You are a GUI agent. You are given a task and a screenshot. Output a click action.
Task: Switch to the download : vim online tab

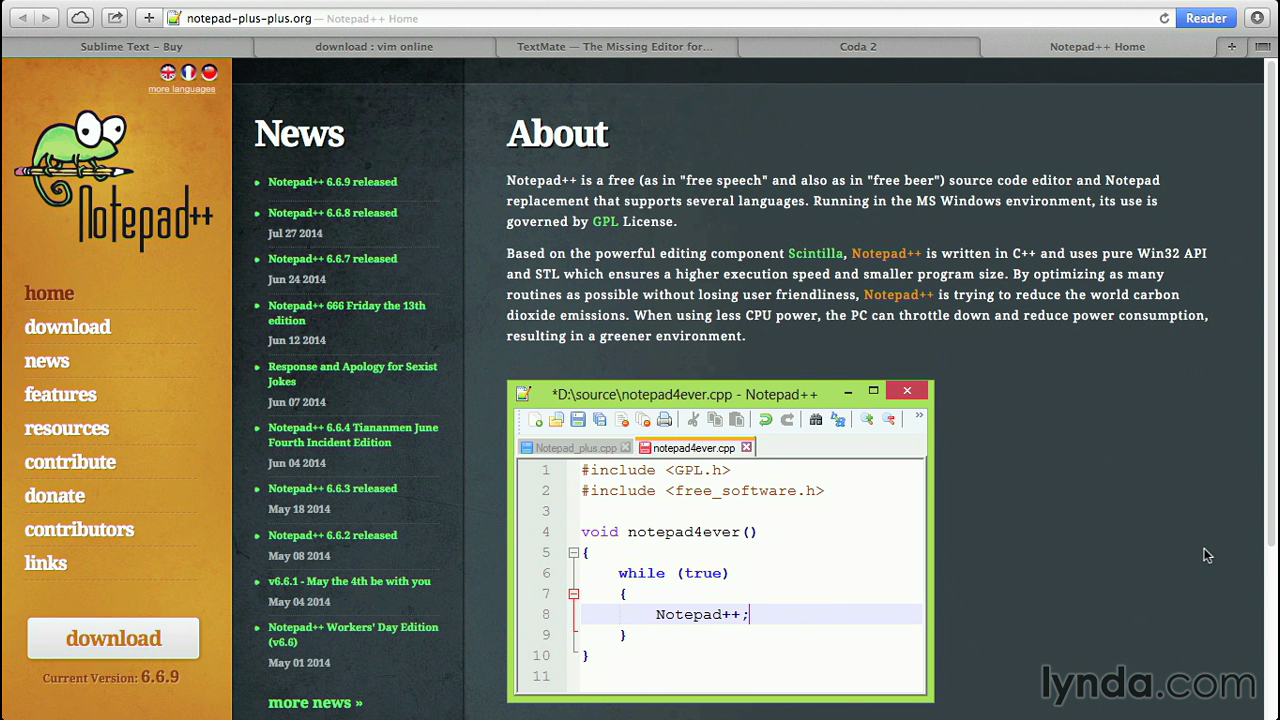tap(374, 46)
